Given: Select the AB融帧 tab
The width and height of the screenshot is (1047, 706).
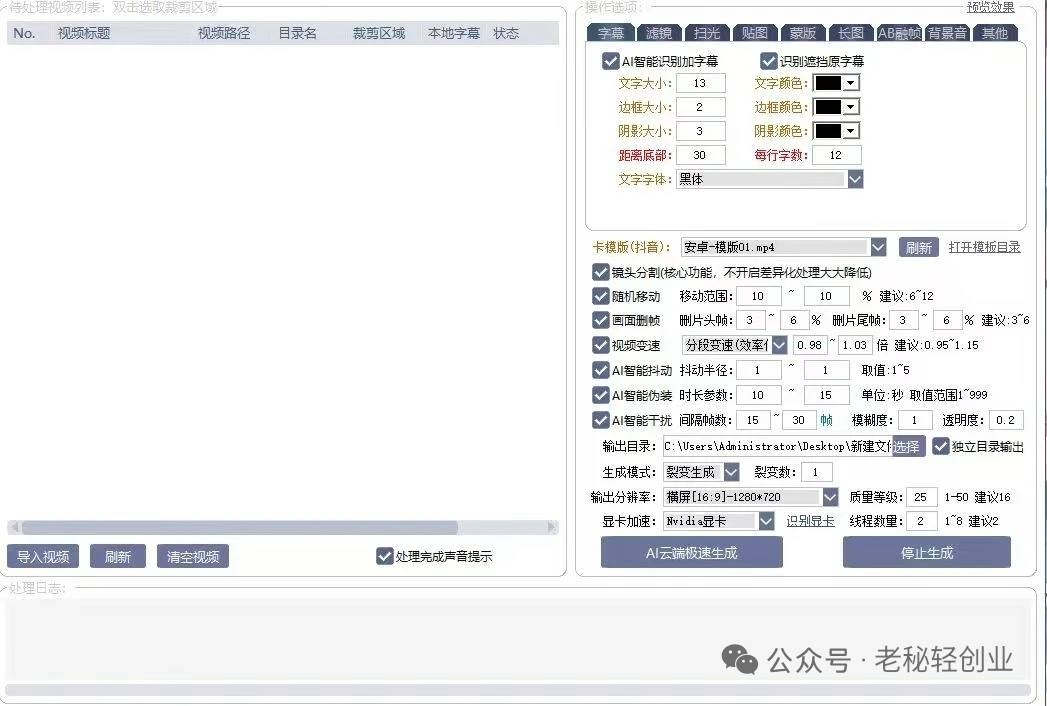Looking at the screenshot, I should click(899, 33).
